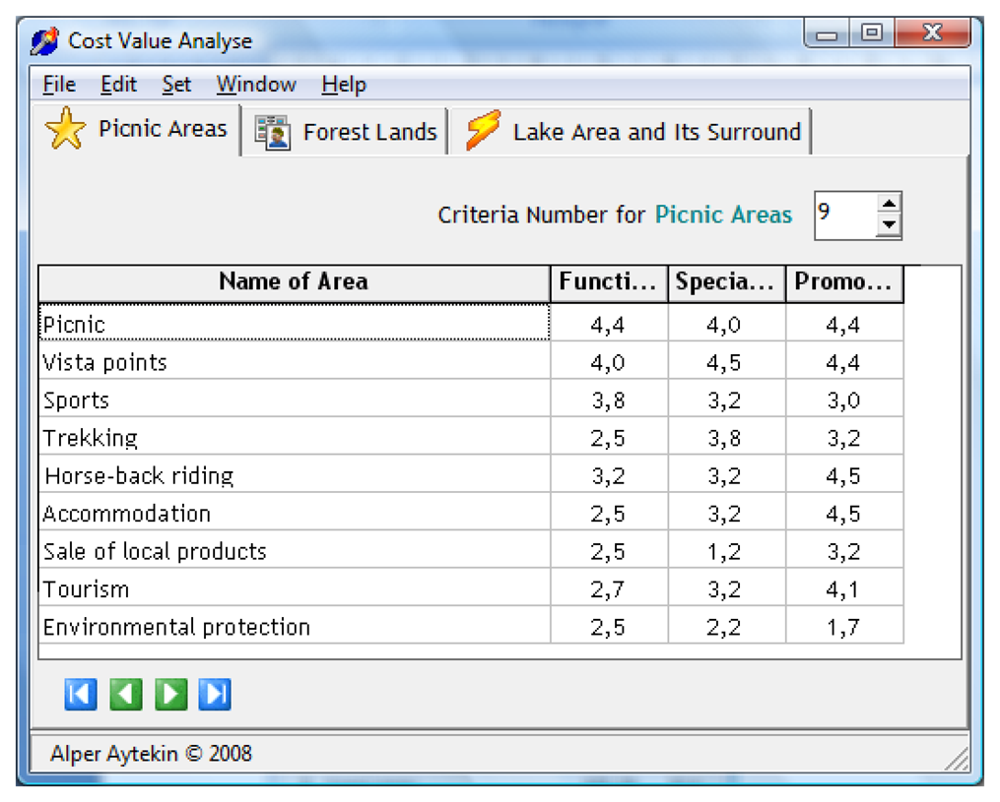
Task: Maximize the Cost Value Analyse window
Action: 871,34
